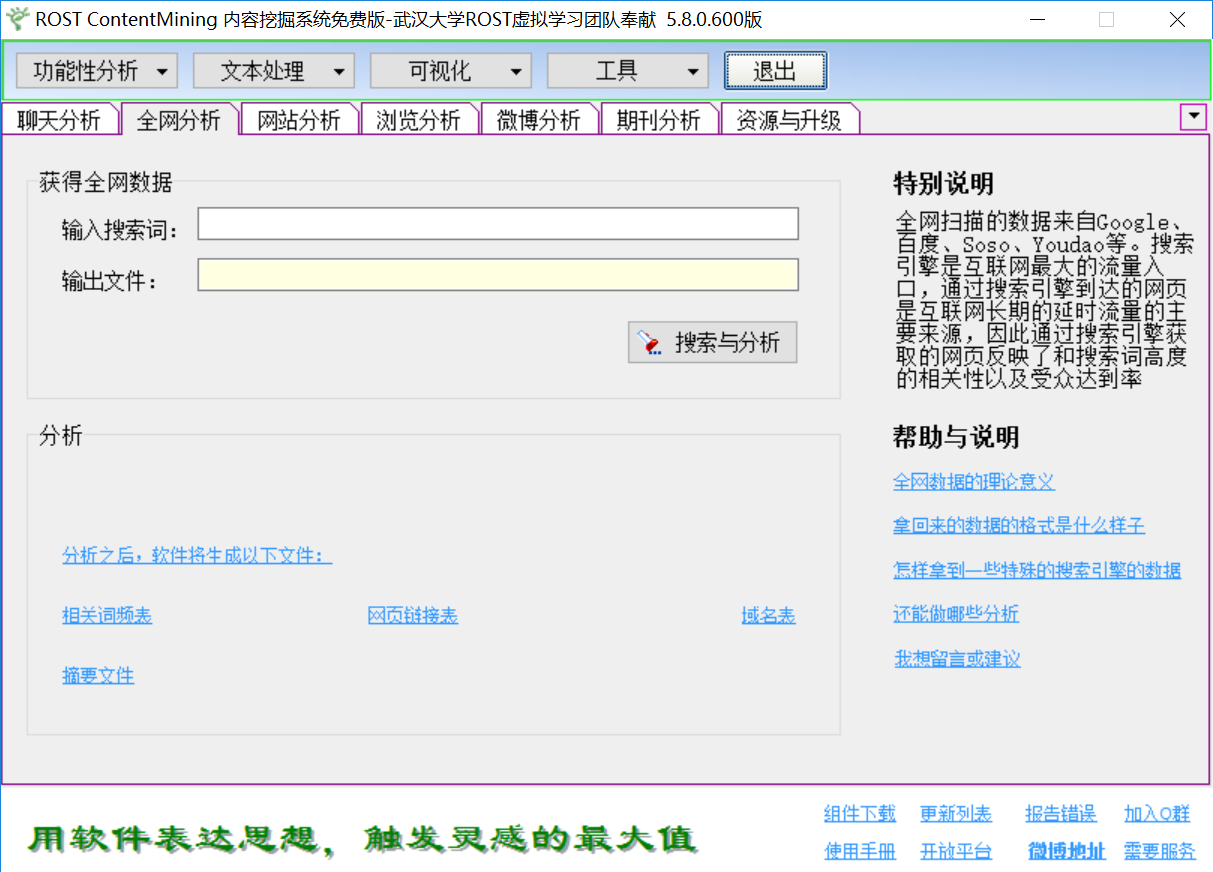Click the 搜索与分析 button
Screen dimensions: 1213x872
712,343
